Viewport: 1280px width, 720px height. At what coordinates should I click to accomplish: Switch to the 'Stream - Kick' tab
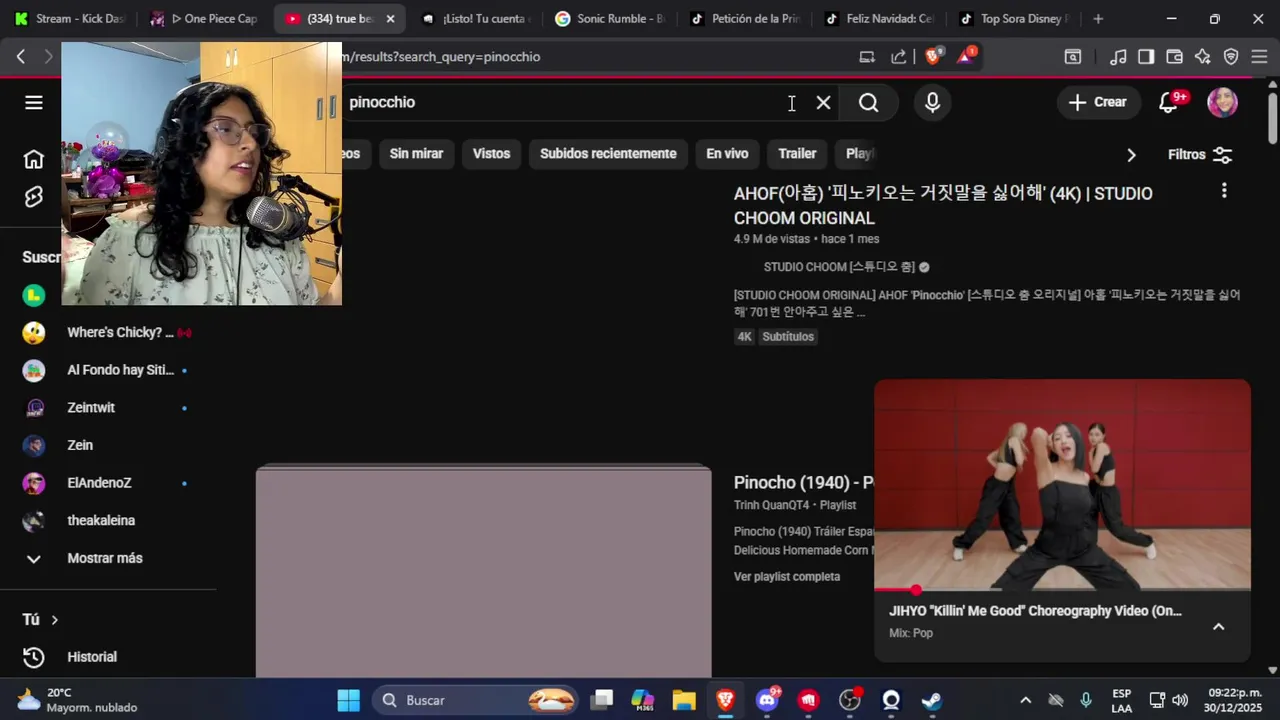coord(70,19)
